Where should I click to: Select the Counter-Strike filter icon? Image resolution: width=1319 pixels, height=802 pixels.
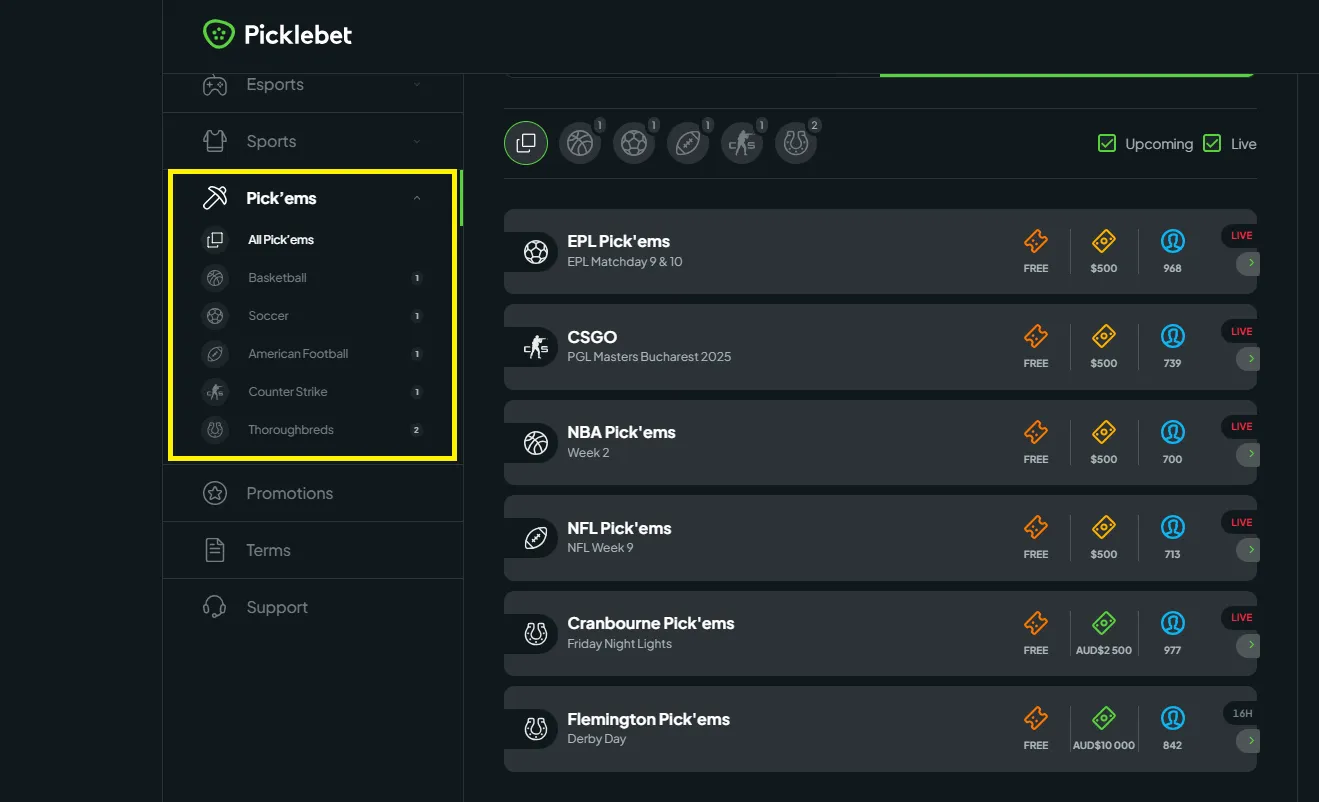tap(742, 143)
